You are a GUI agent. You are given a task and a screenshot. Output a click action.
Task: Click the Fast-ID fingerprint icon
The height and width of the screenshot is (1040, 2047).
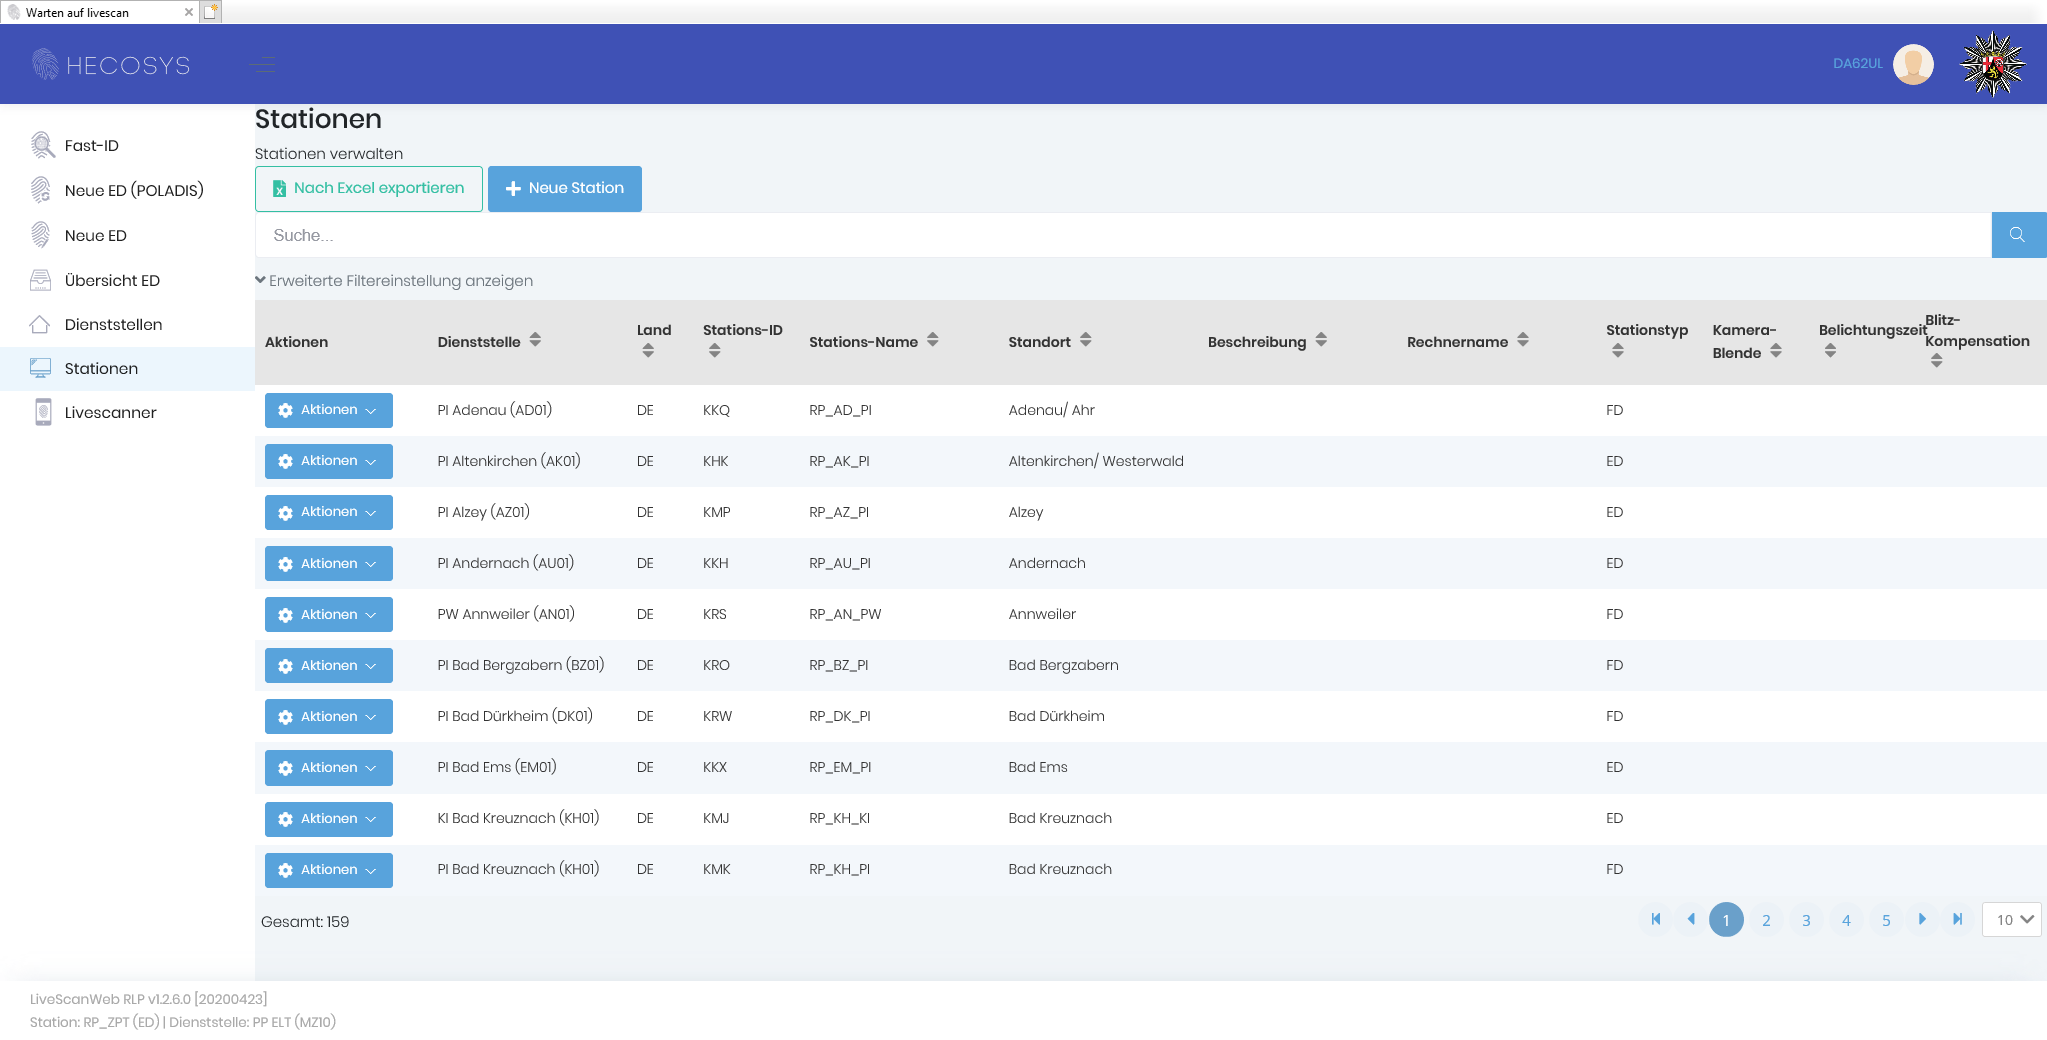pyautogui.click(x=41, y=145)
